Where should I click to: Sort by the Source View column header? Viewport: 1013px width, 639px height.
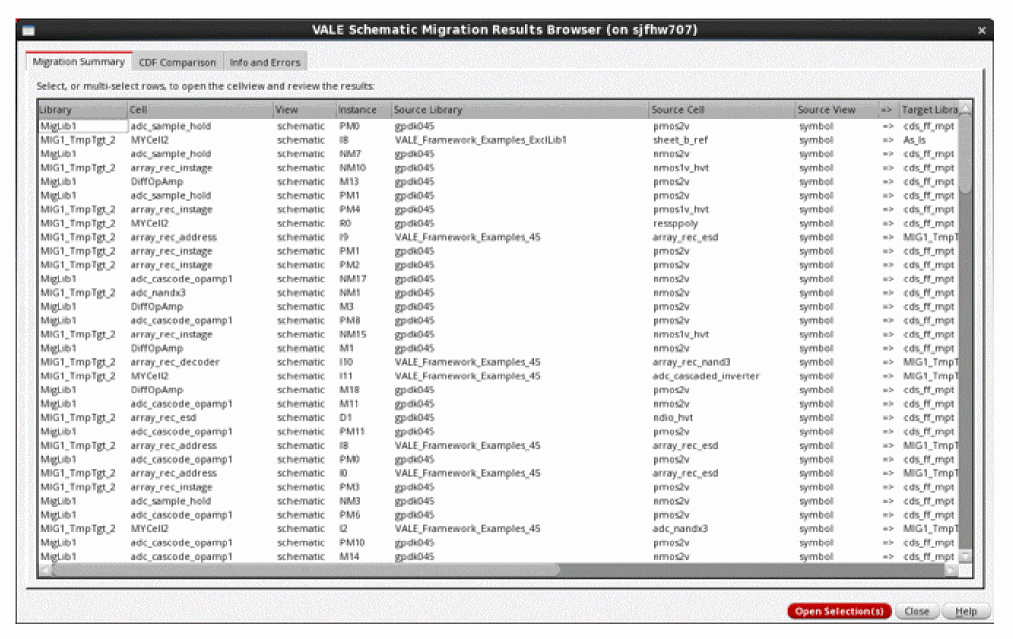[837, 109]
